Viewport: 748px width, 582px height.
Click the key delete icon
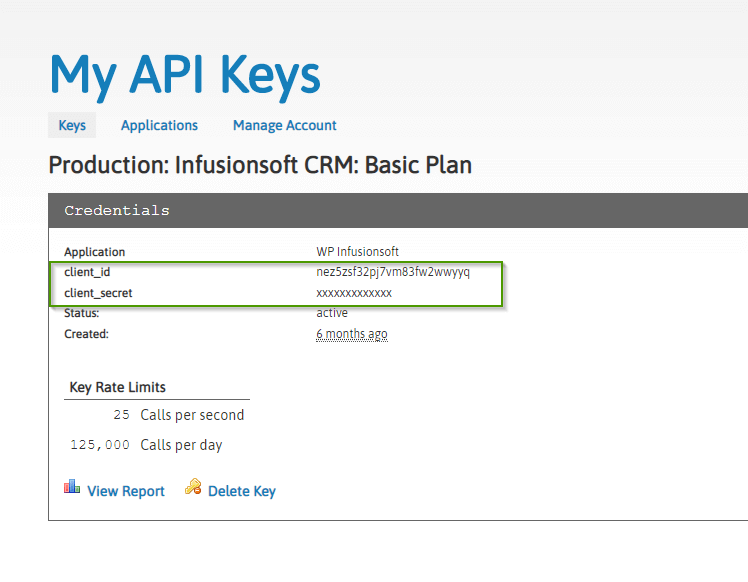pyautogui.click(x=193, y=487)
